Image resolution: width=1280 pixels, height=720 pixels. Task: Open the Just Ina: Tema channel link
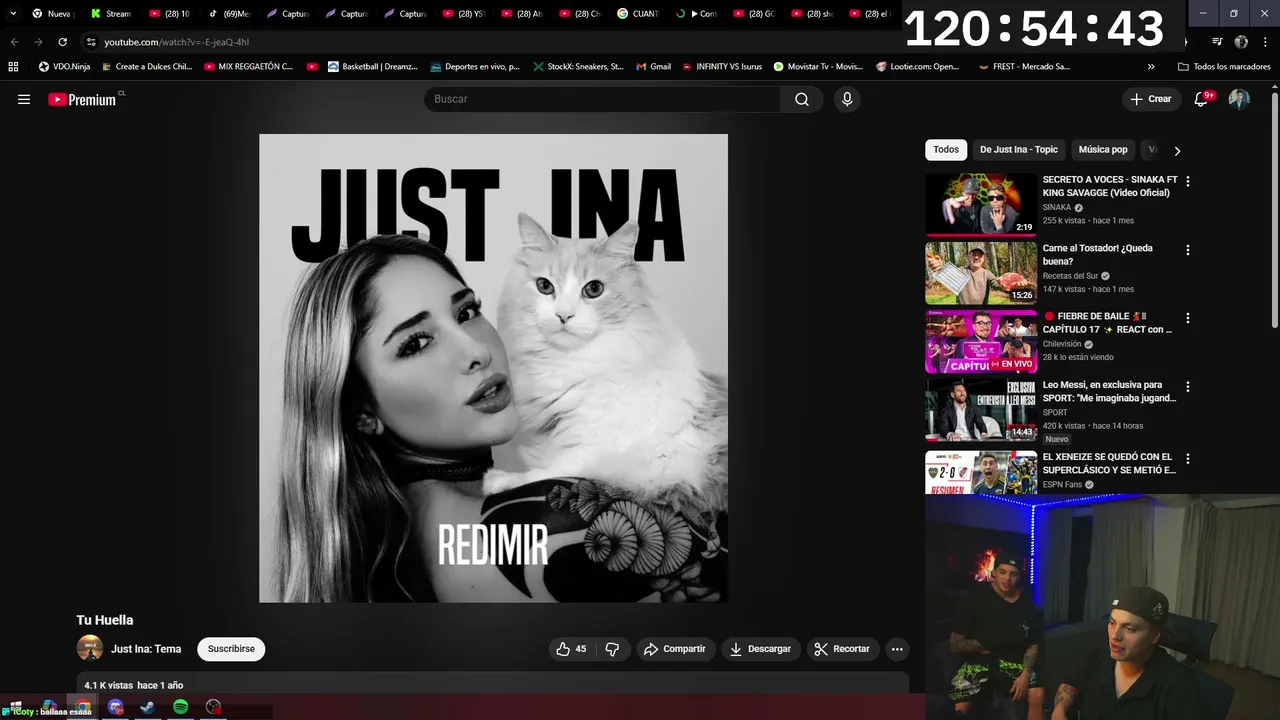(146, 649)
